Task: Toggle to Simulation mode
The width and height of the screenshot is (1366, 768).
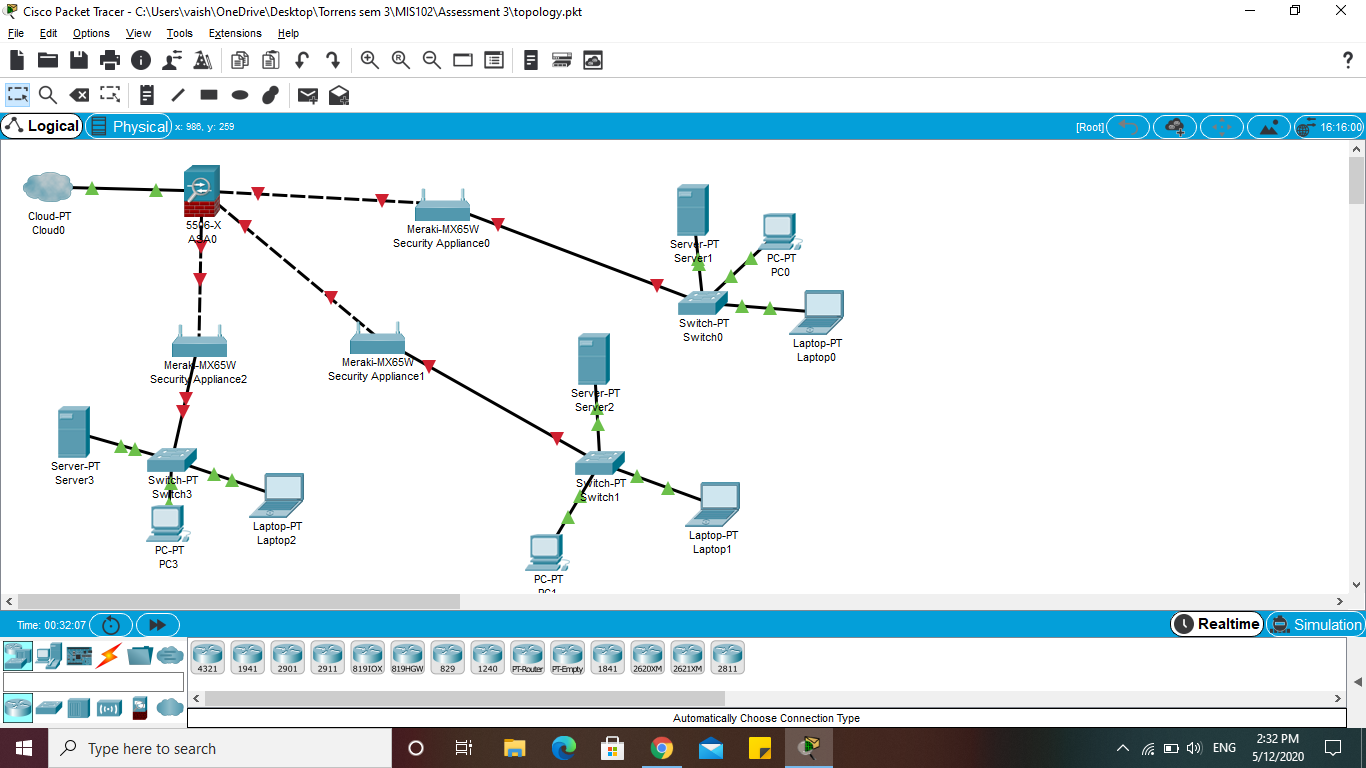Action: [1315, 624]
